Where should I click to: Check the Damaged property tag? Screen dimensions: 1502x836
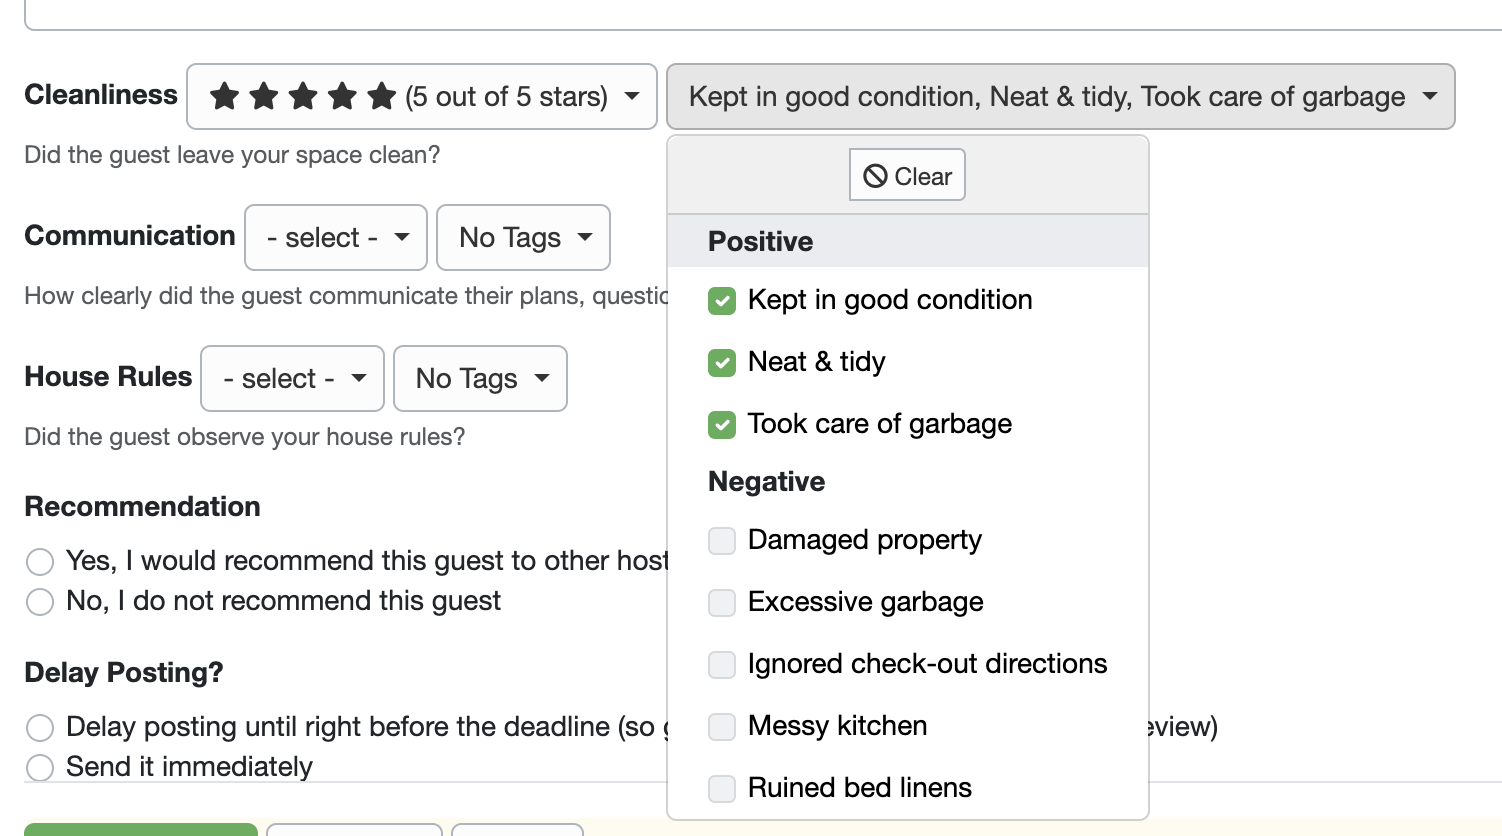722,541
